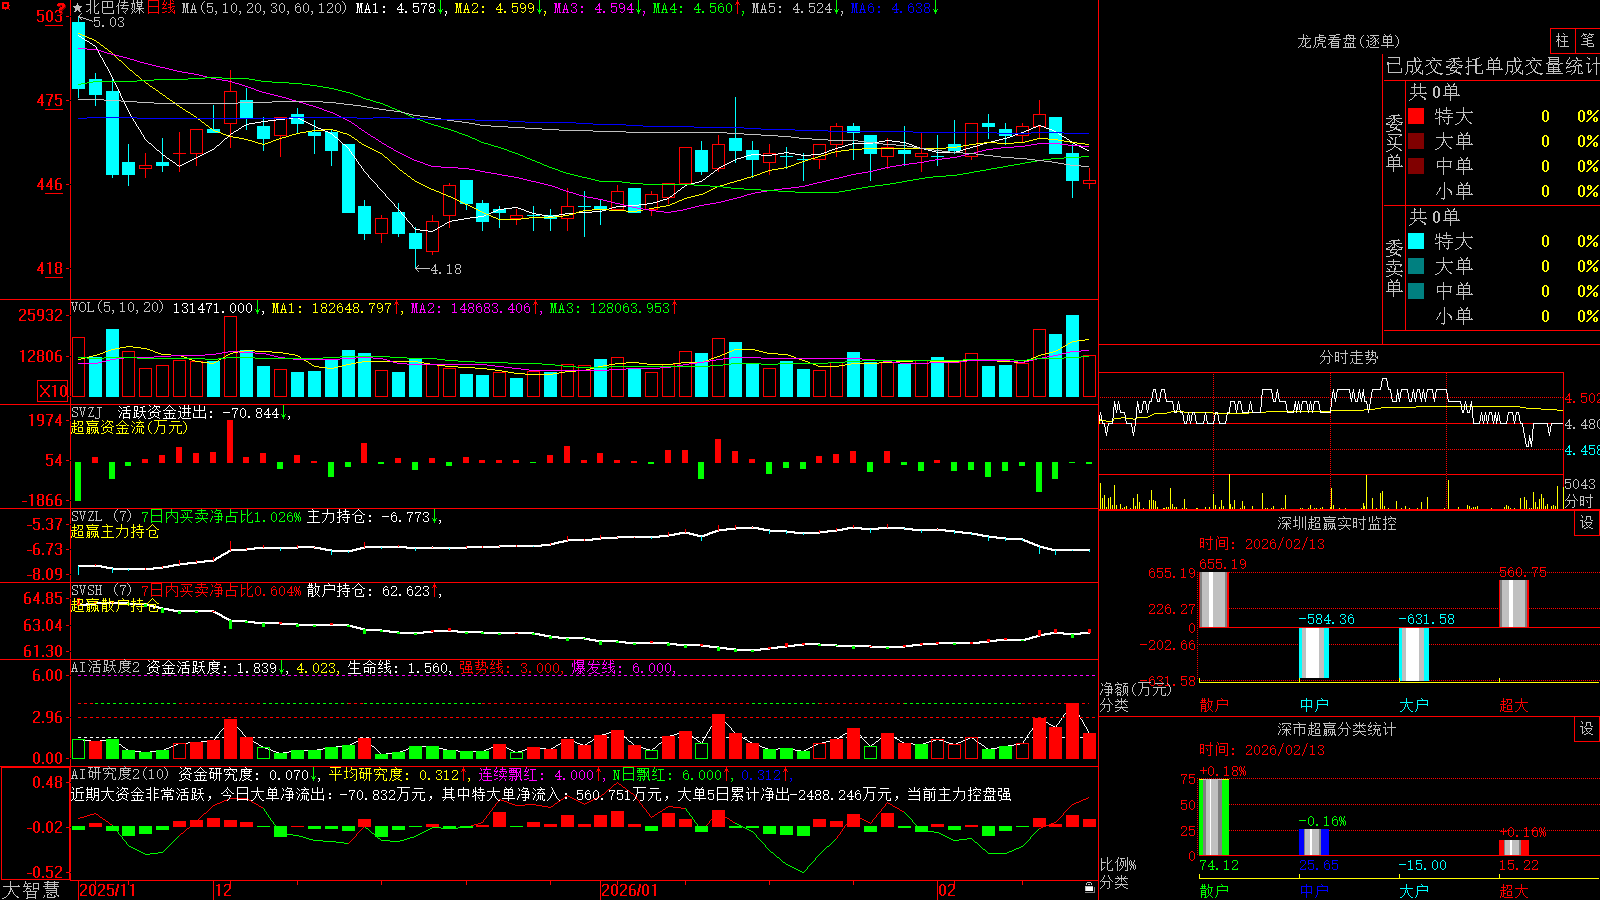Click the AI研究度2(10) indicator label

click(120, 774)
